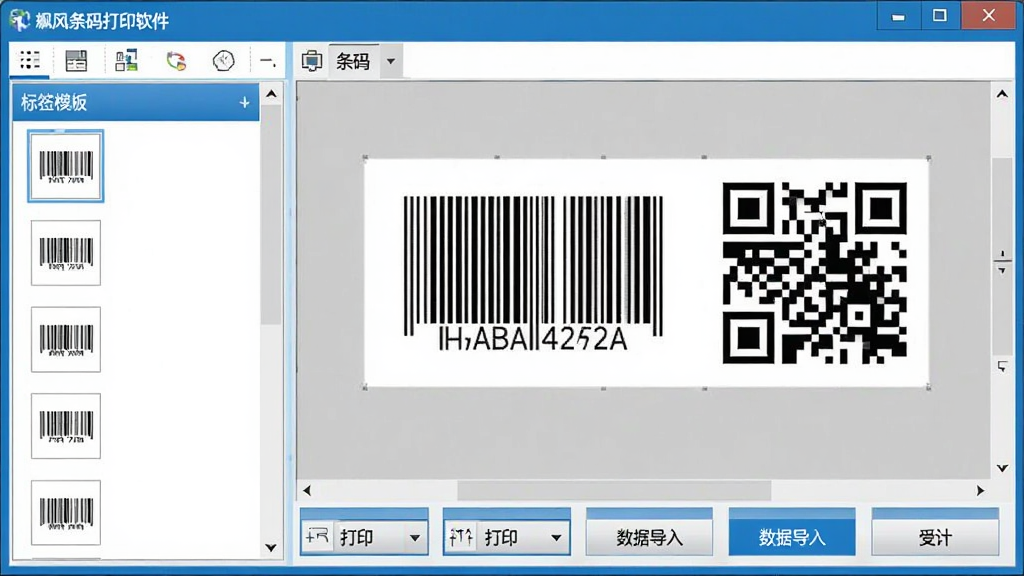The height and width of the screenshot is (576, 1024).
Task: Canvas scroll down arrow at right
Action: pyautogui.click(x=1002, y=468)
